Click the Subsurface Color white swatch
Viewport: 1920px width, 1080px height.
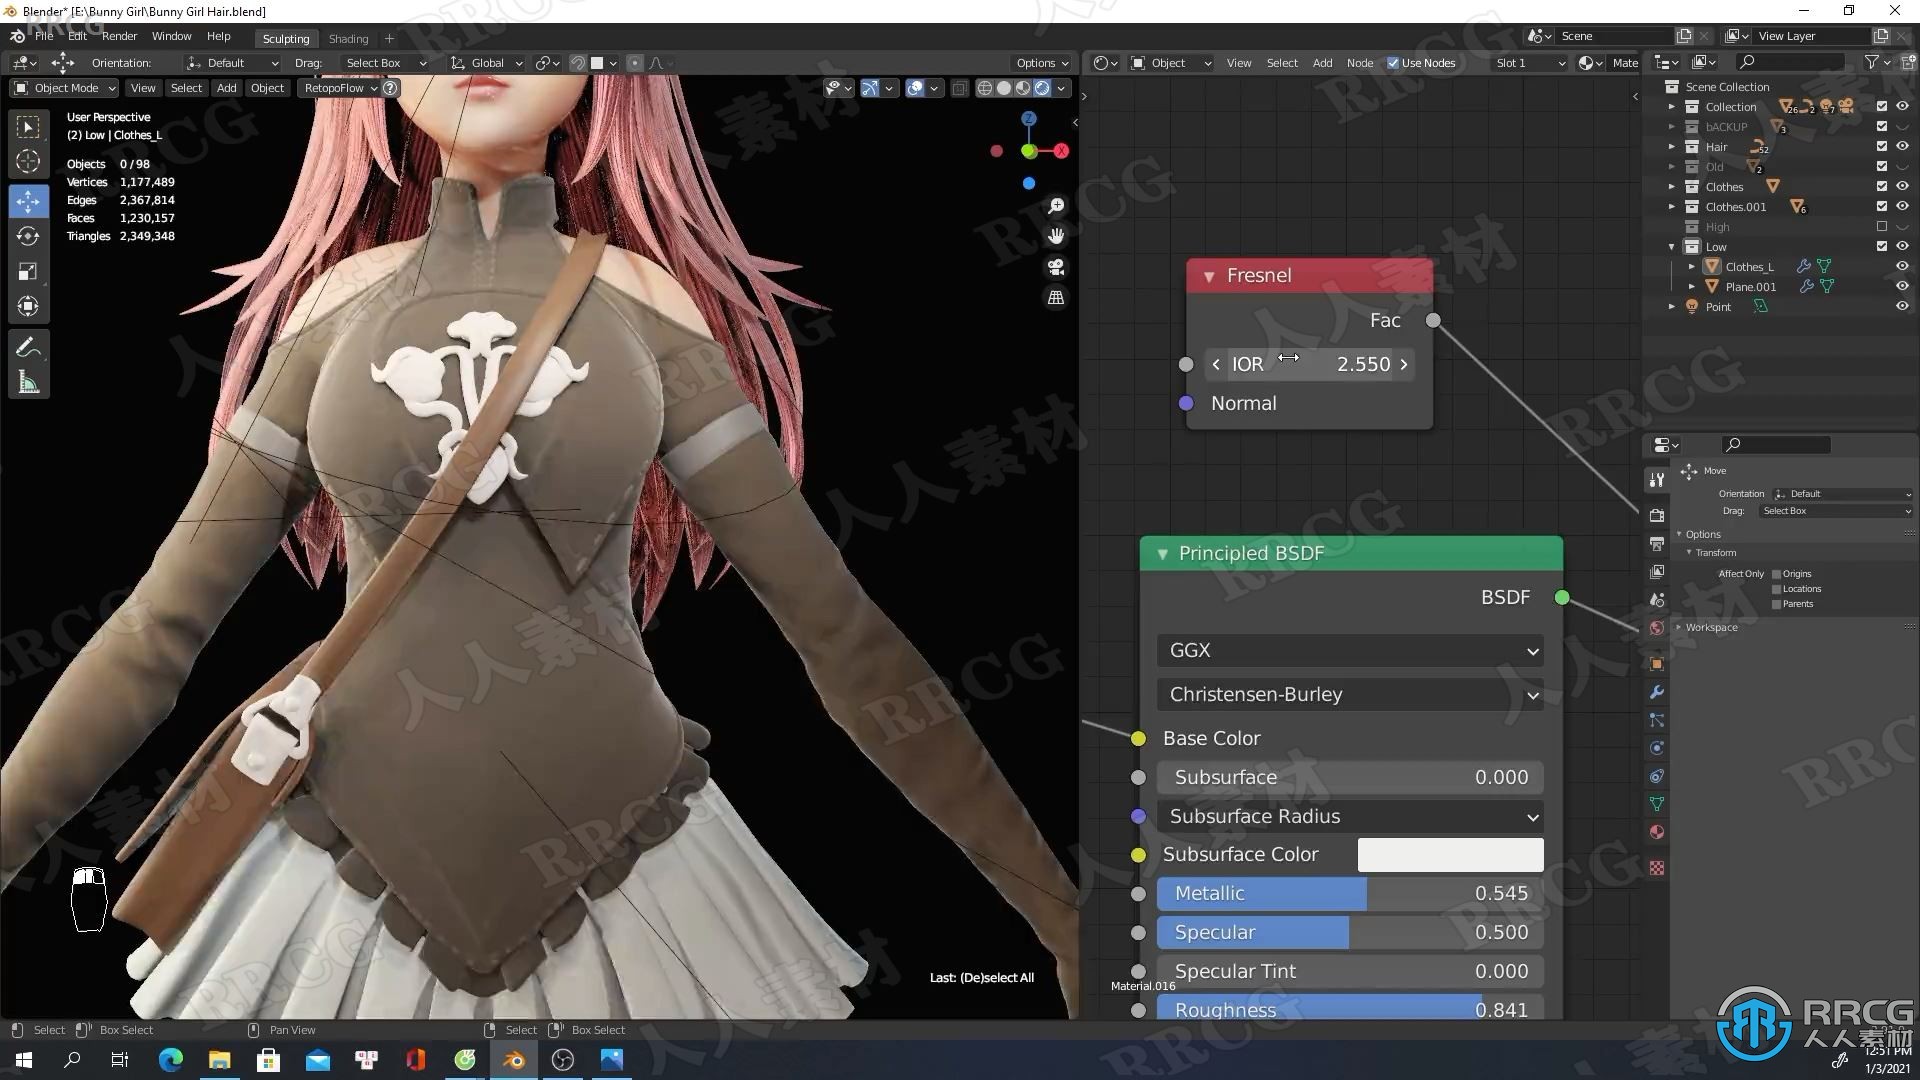pos(1449,855)
